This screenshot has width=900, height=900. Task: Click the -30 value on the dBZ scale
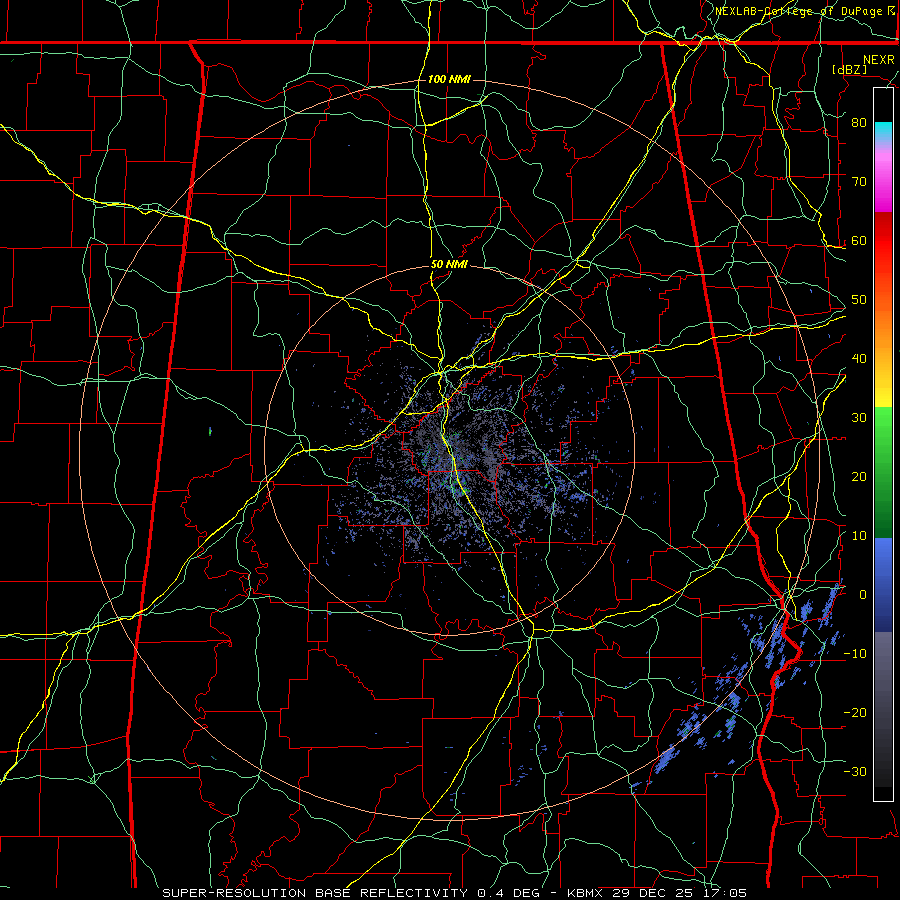tap(855, 772)
